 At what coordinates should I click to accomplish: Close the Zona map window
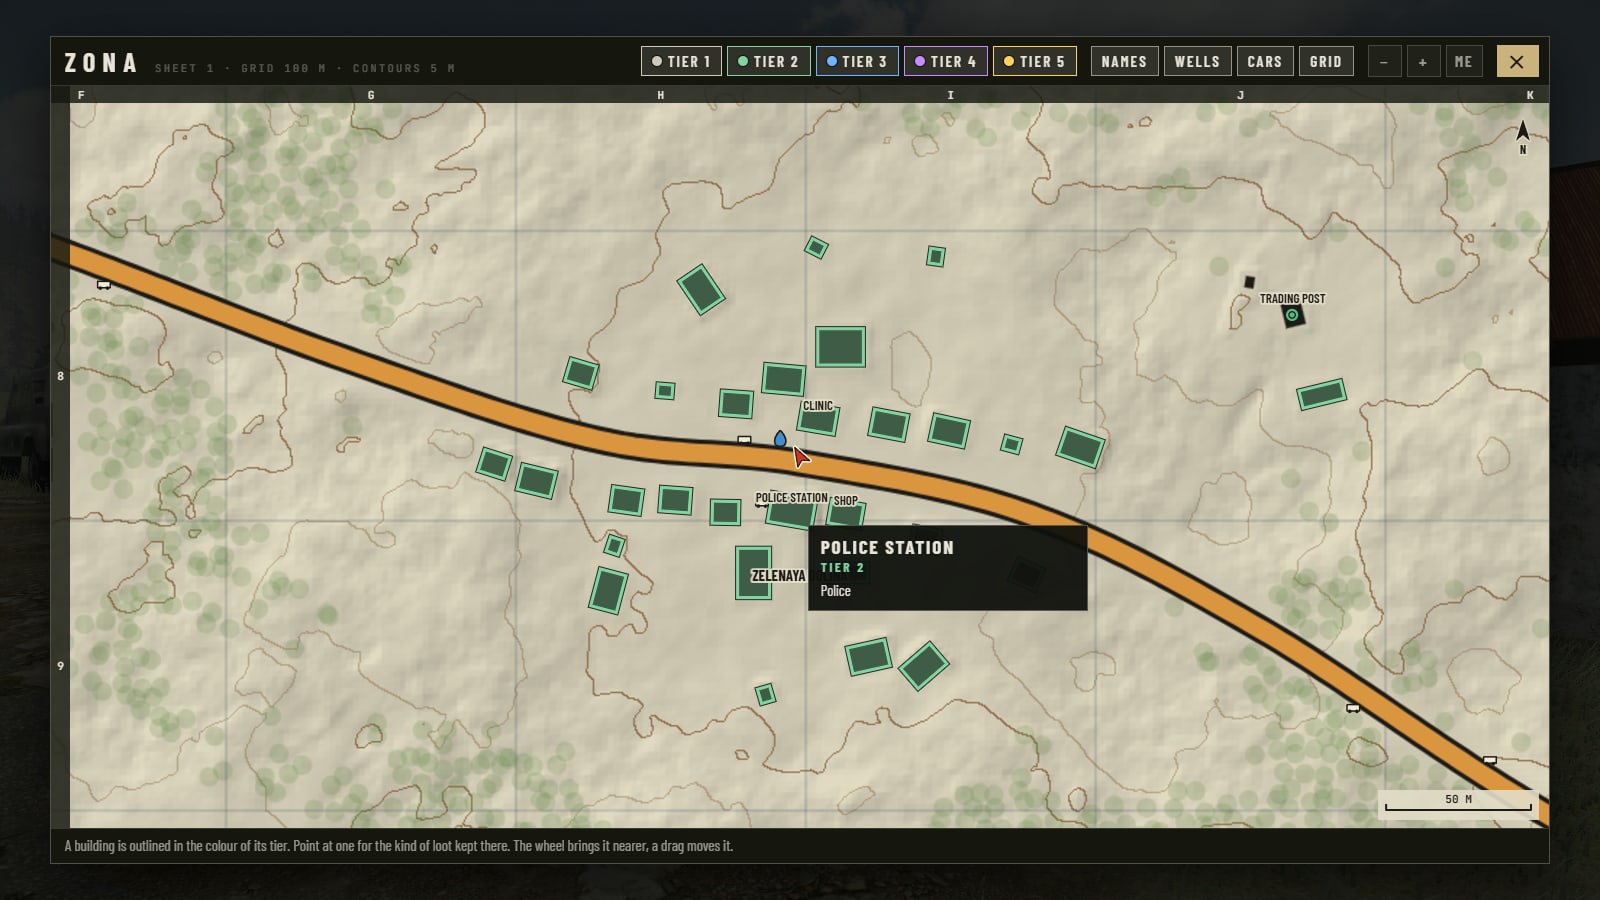pos(1517,61)
